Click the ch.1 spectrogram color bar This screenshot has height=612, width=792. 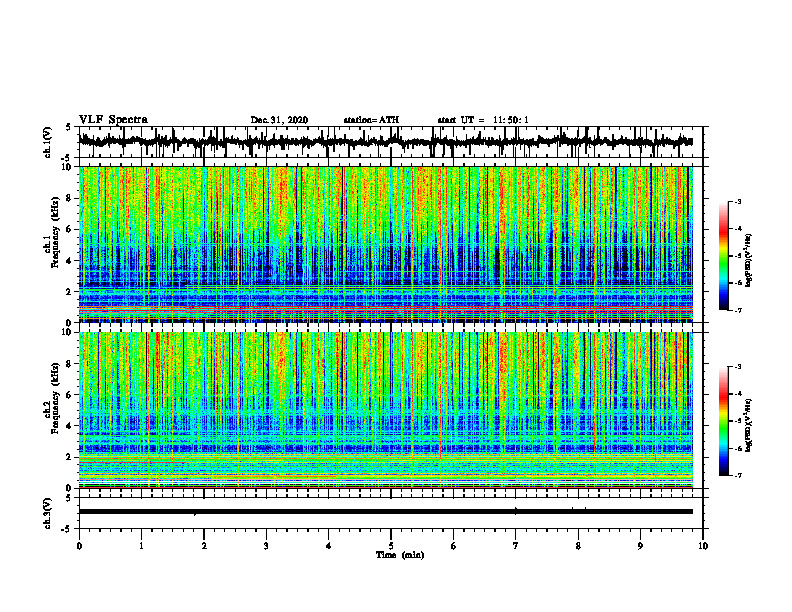(724, 256)
